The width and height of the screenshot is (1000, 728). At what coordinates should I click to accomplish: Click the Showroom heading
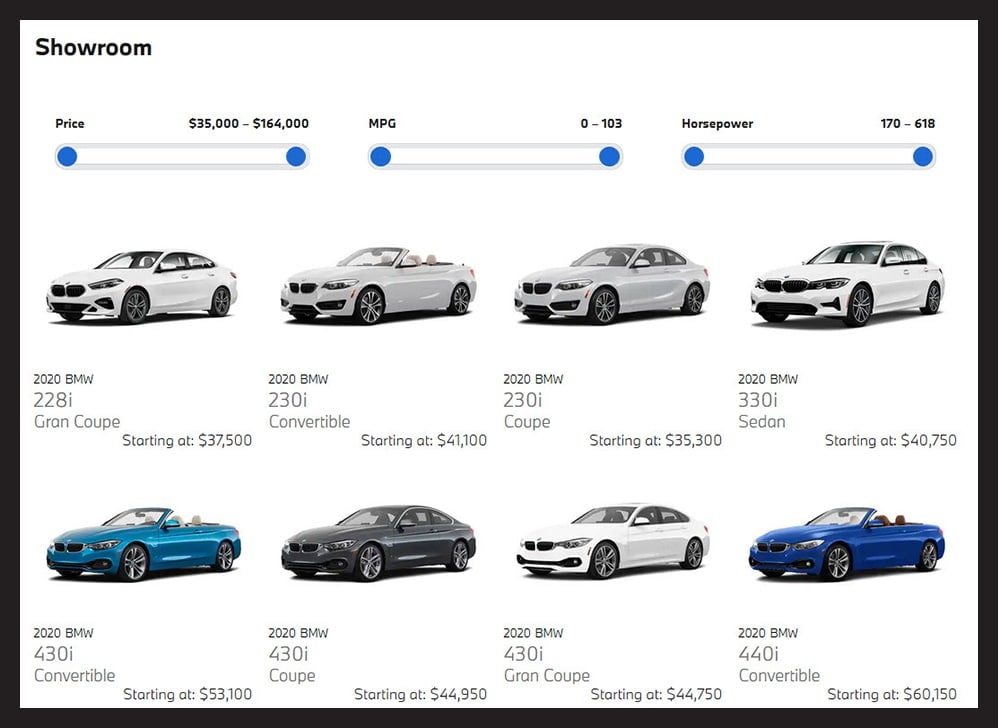[x=94, y=47]
